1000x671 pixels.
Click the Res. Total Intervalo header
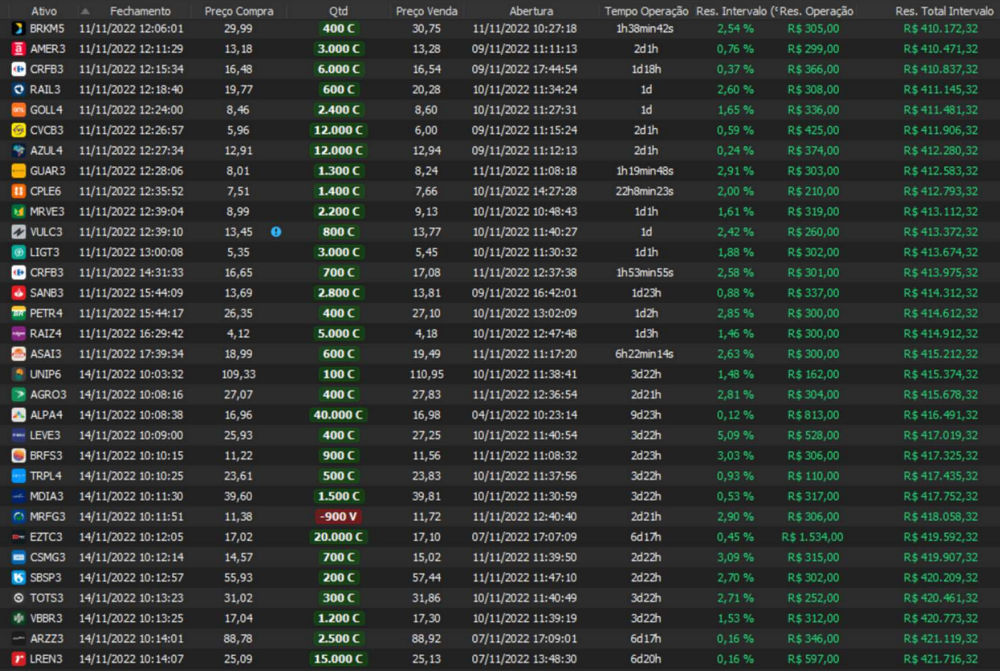pyautogui.click(x=938, y=10)
